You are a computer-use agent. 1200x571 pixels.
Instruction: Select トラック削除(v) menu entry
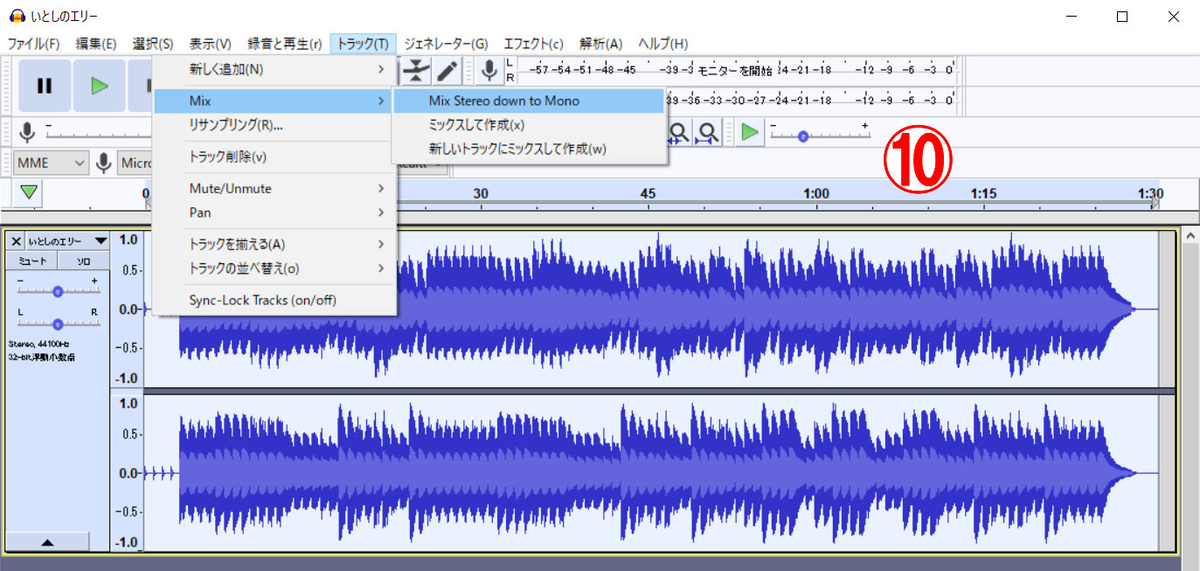tap(275, 157)
